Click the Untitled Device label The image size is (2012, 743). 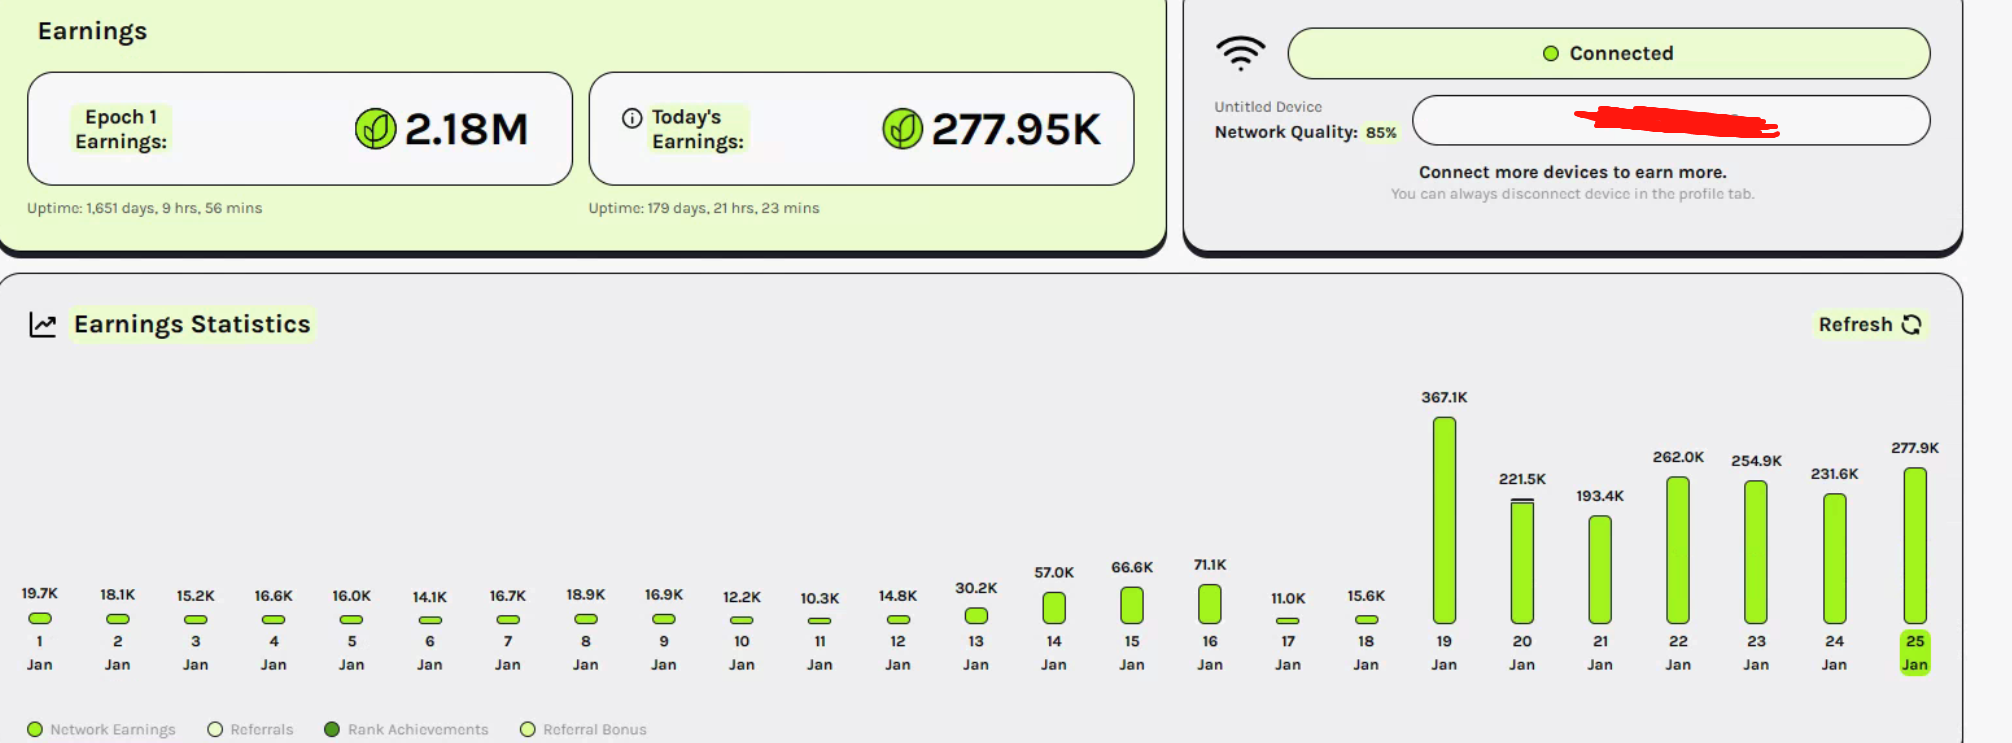pyautogui.click(x=1268, y=107)
